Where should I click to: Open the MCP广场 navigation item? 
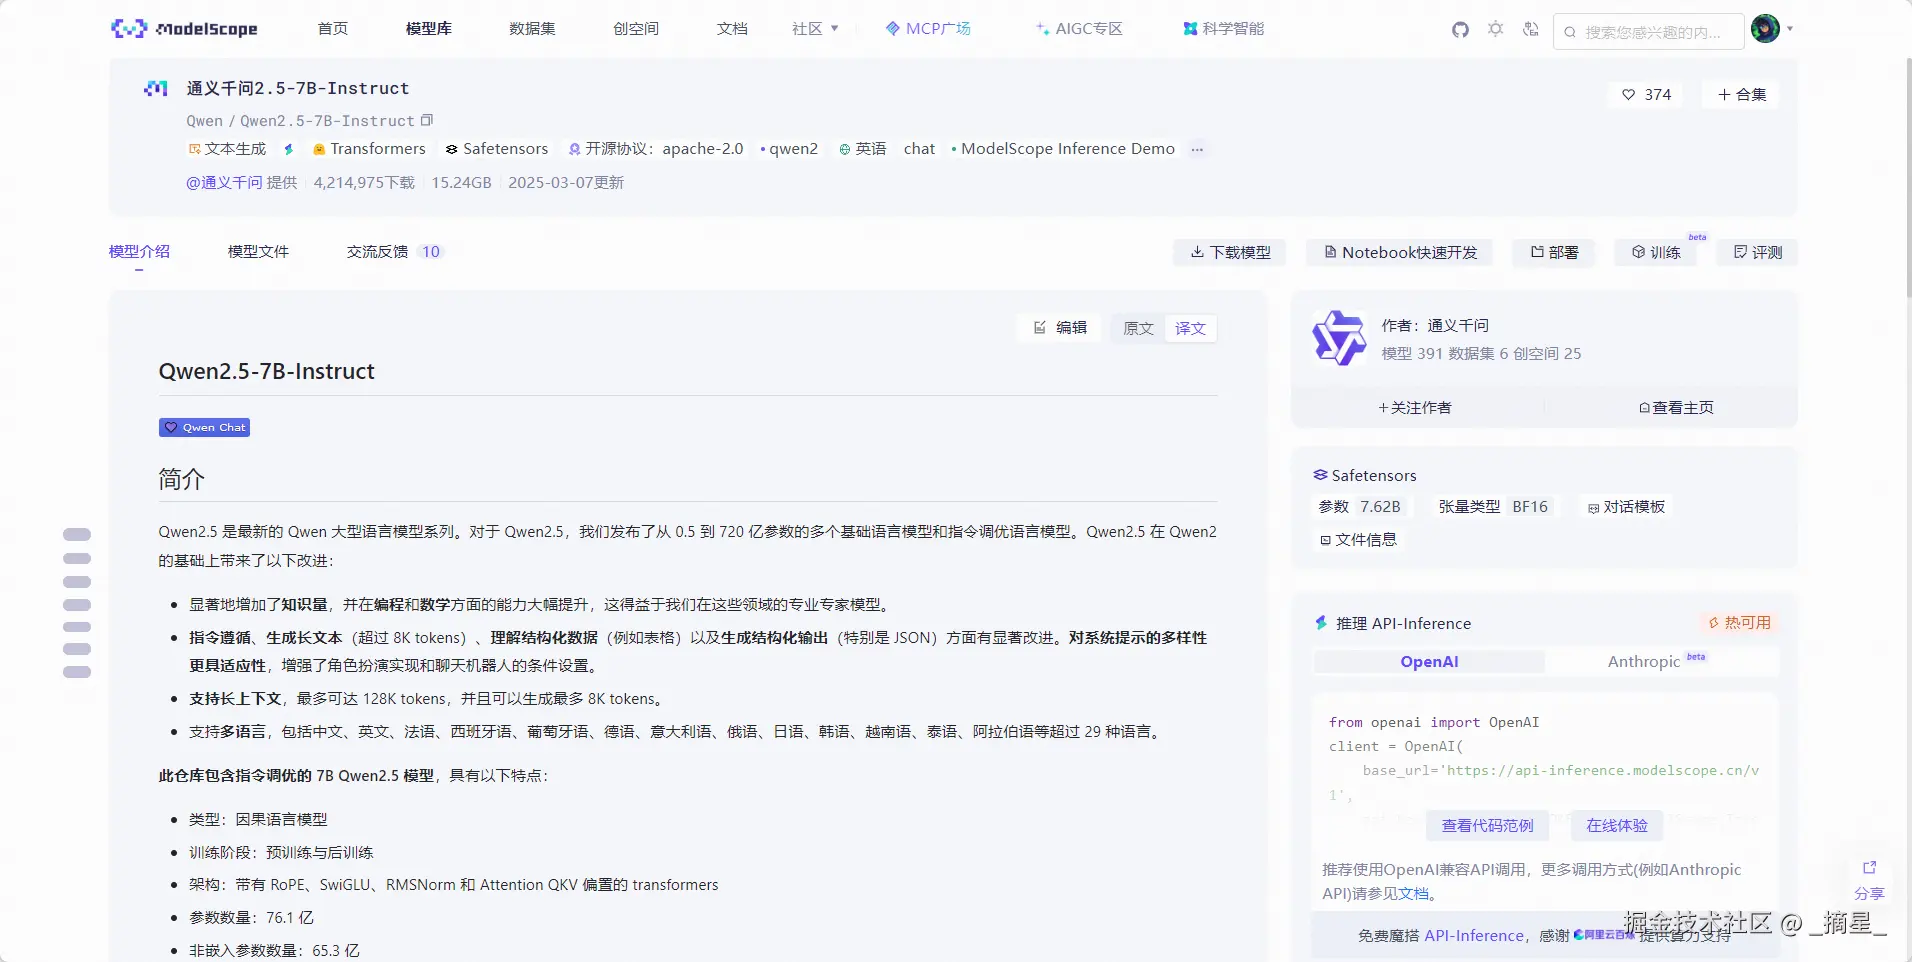[x=928, y=29]
